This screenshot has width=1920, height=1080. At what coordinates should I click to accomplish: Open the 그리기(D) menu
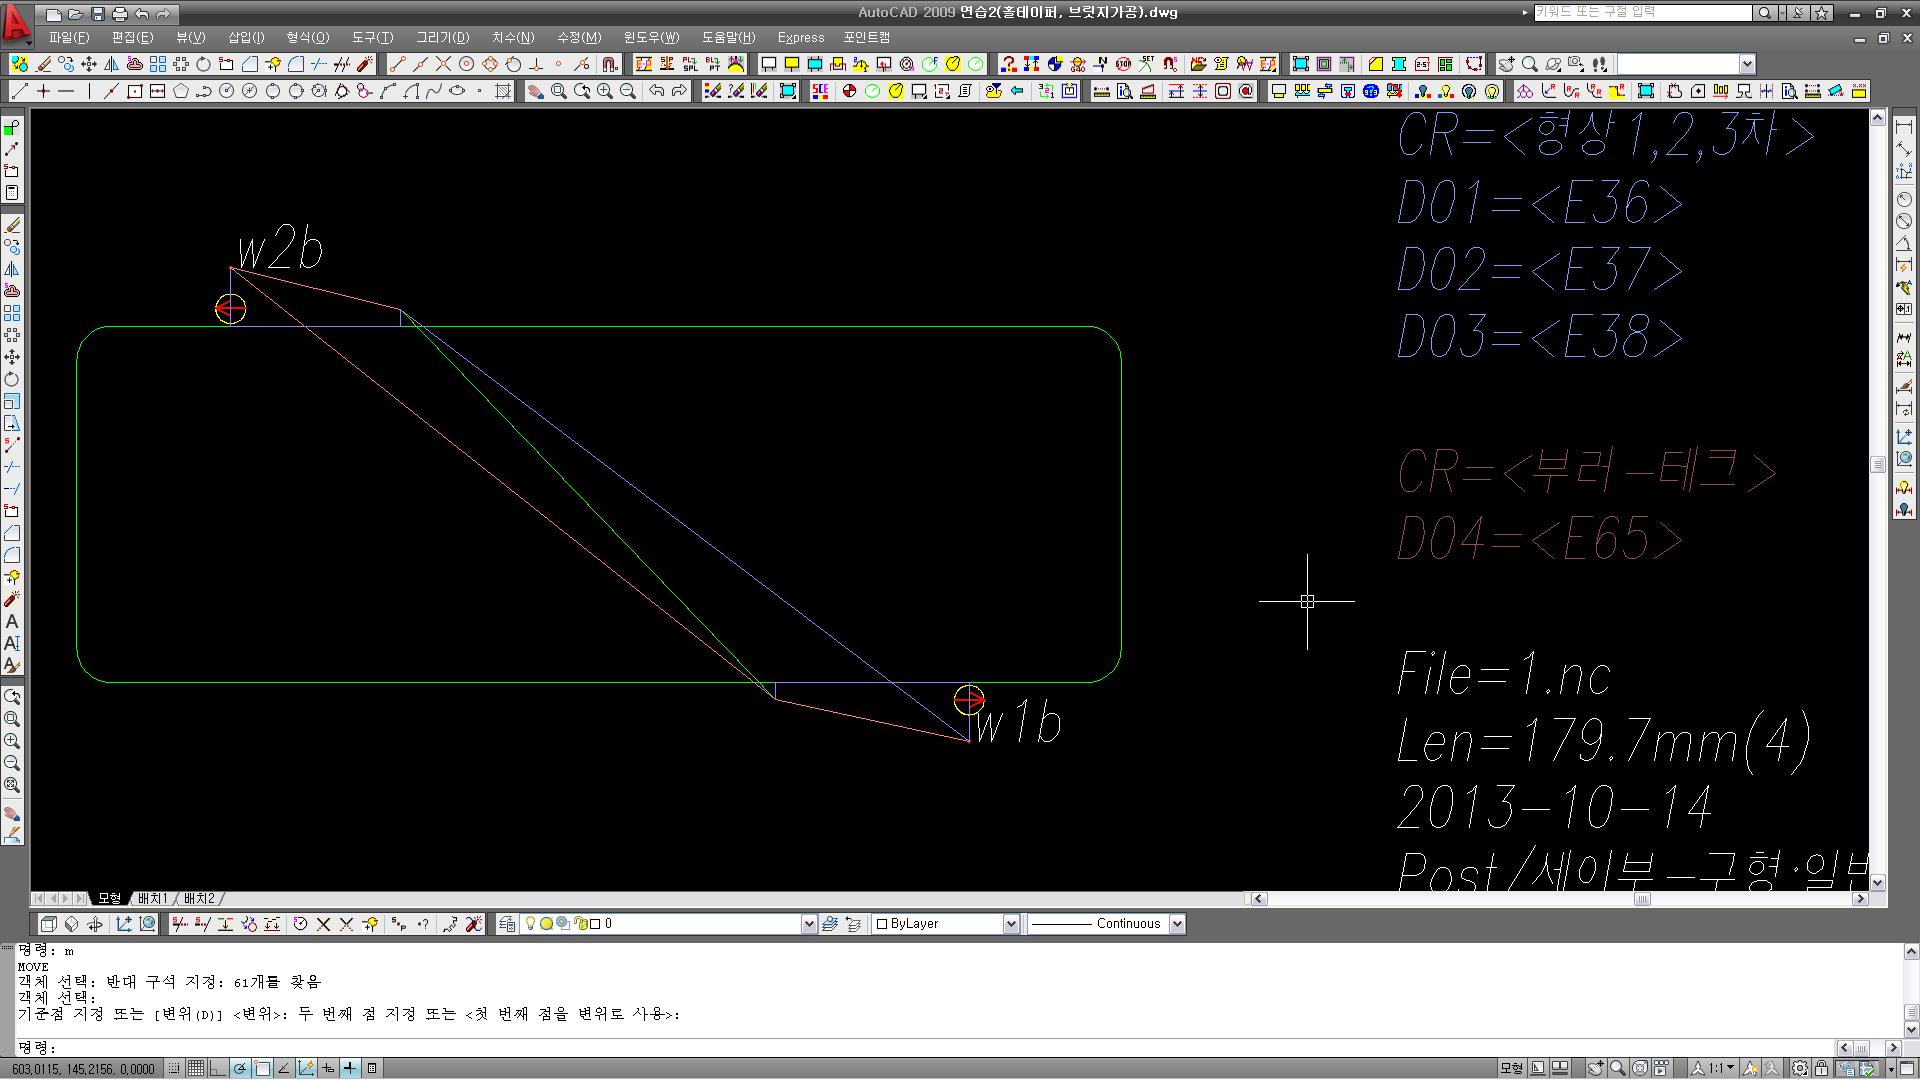coord(442,37)
